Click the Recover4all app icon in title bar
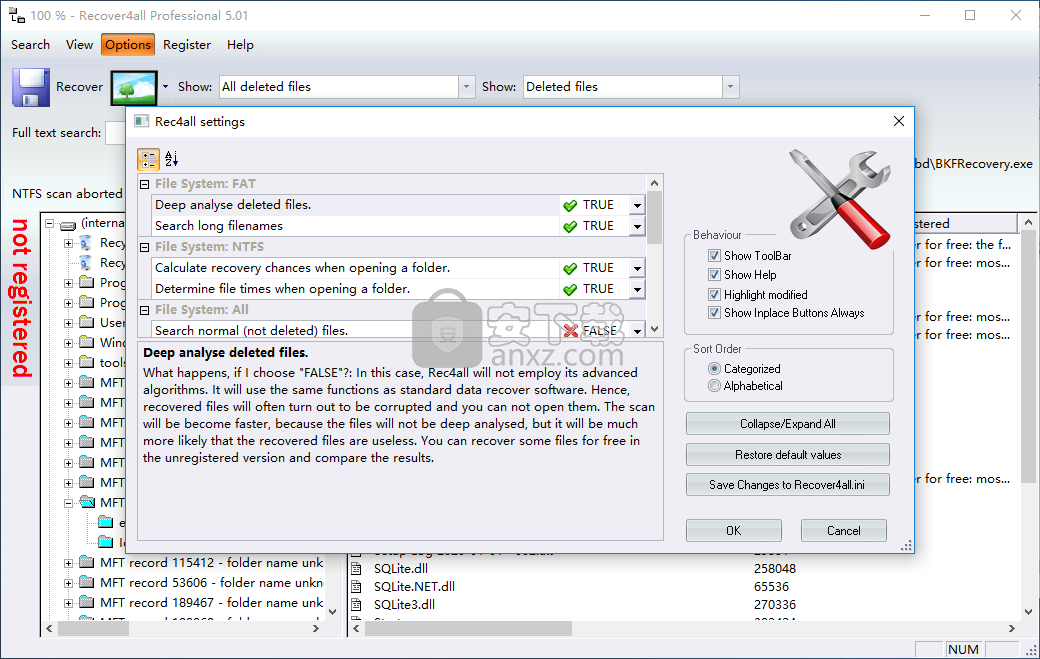The width and height of the screenshot is (1040, 659). click(x=17, y=15)
